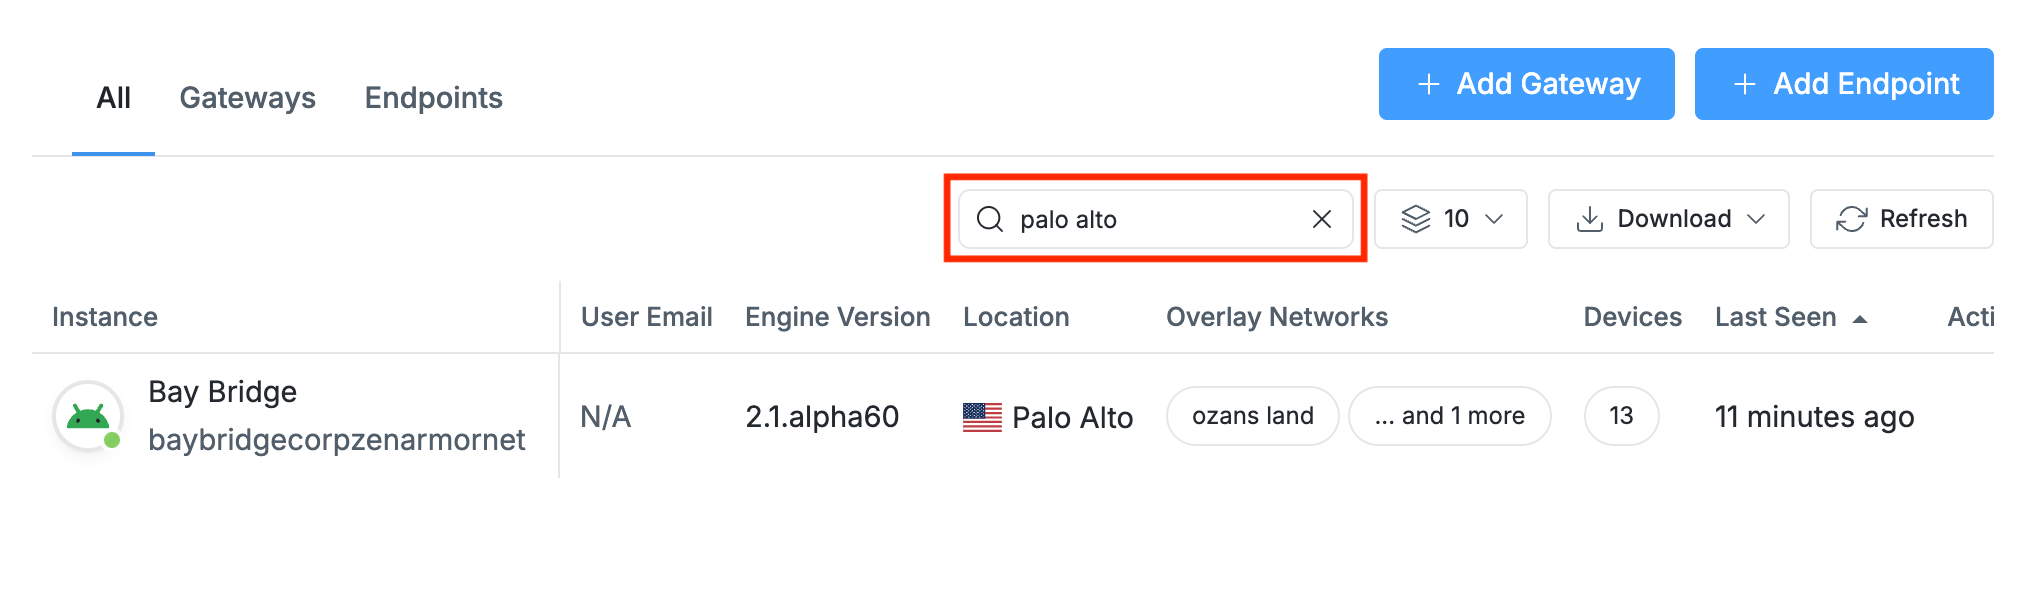Click the Last Seen sort arrow

point(1860,319)
